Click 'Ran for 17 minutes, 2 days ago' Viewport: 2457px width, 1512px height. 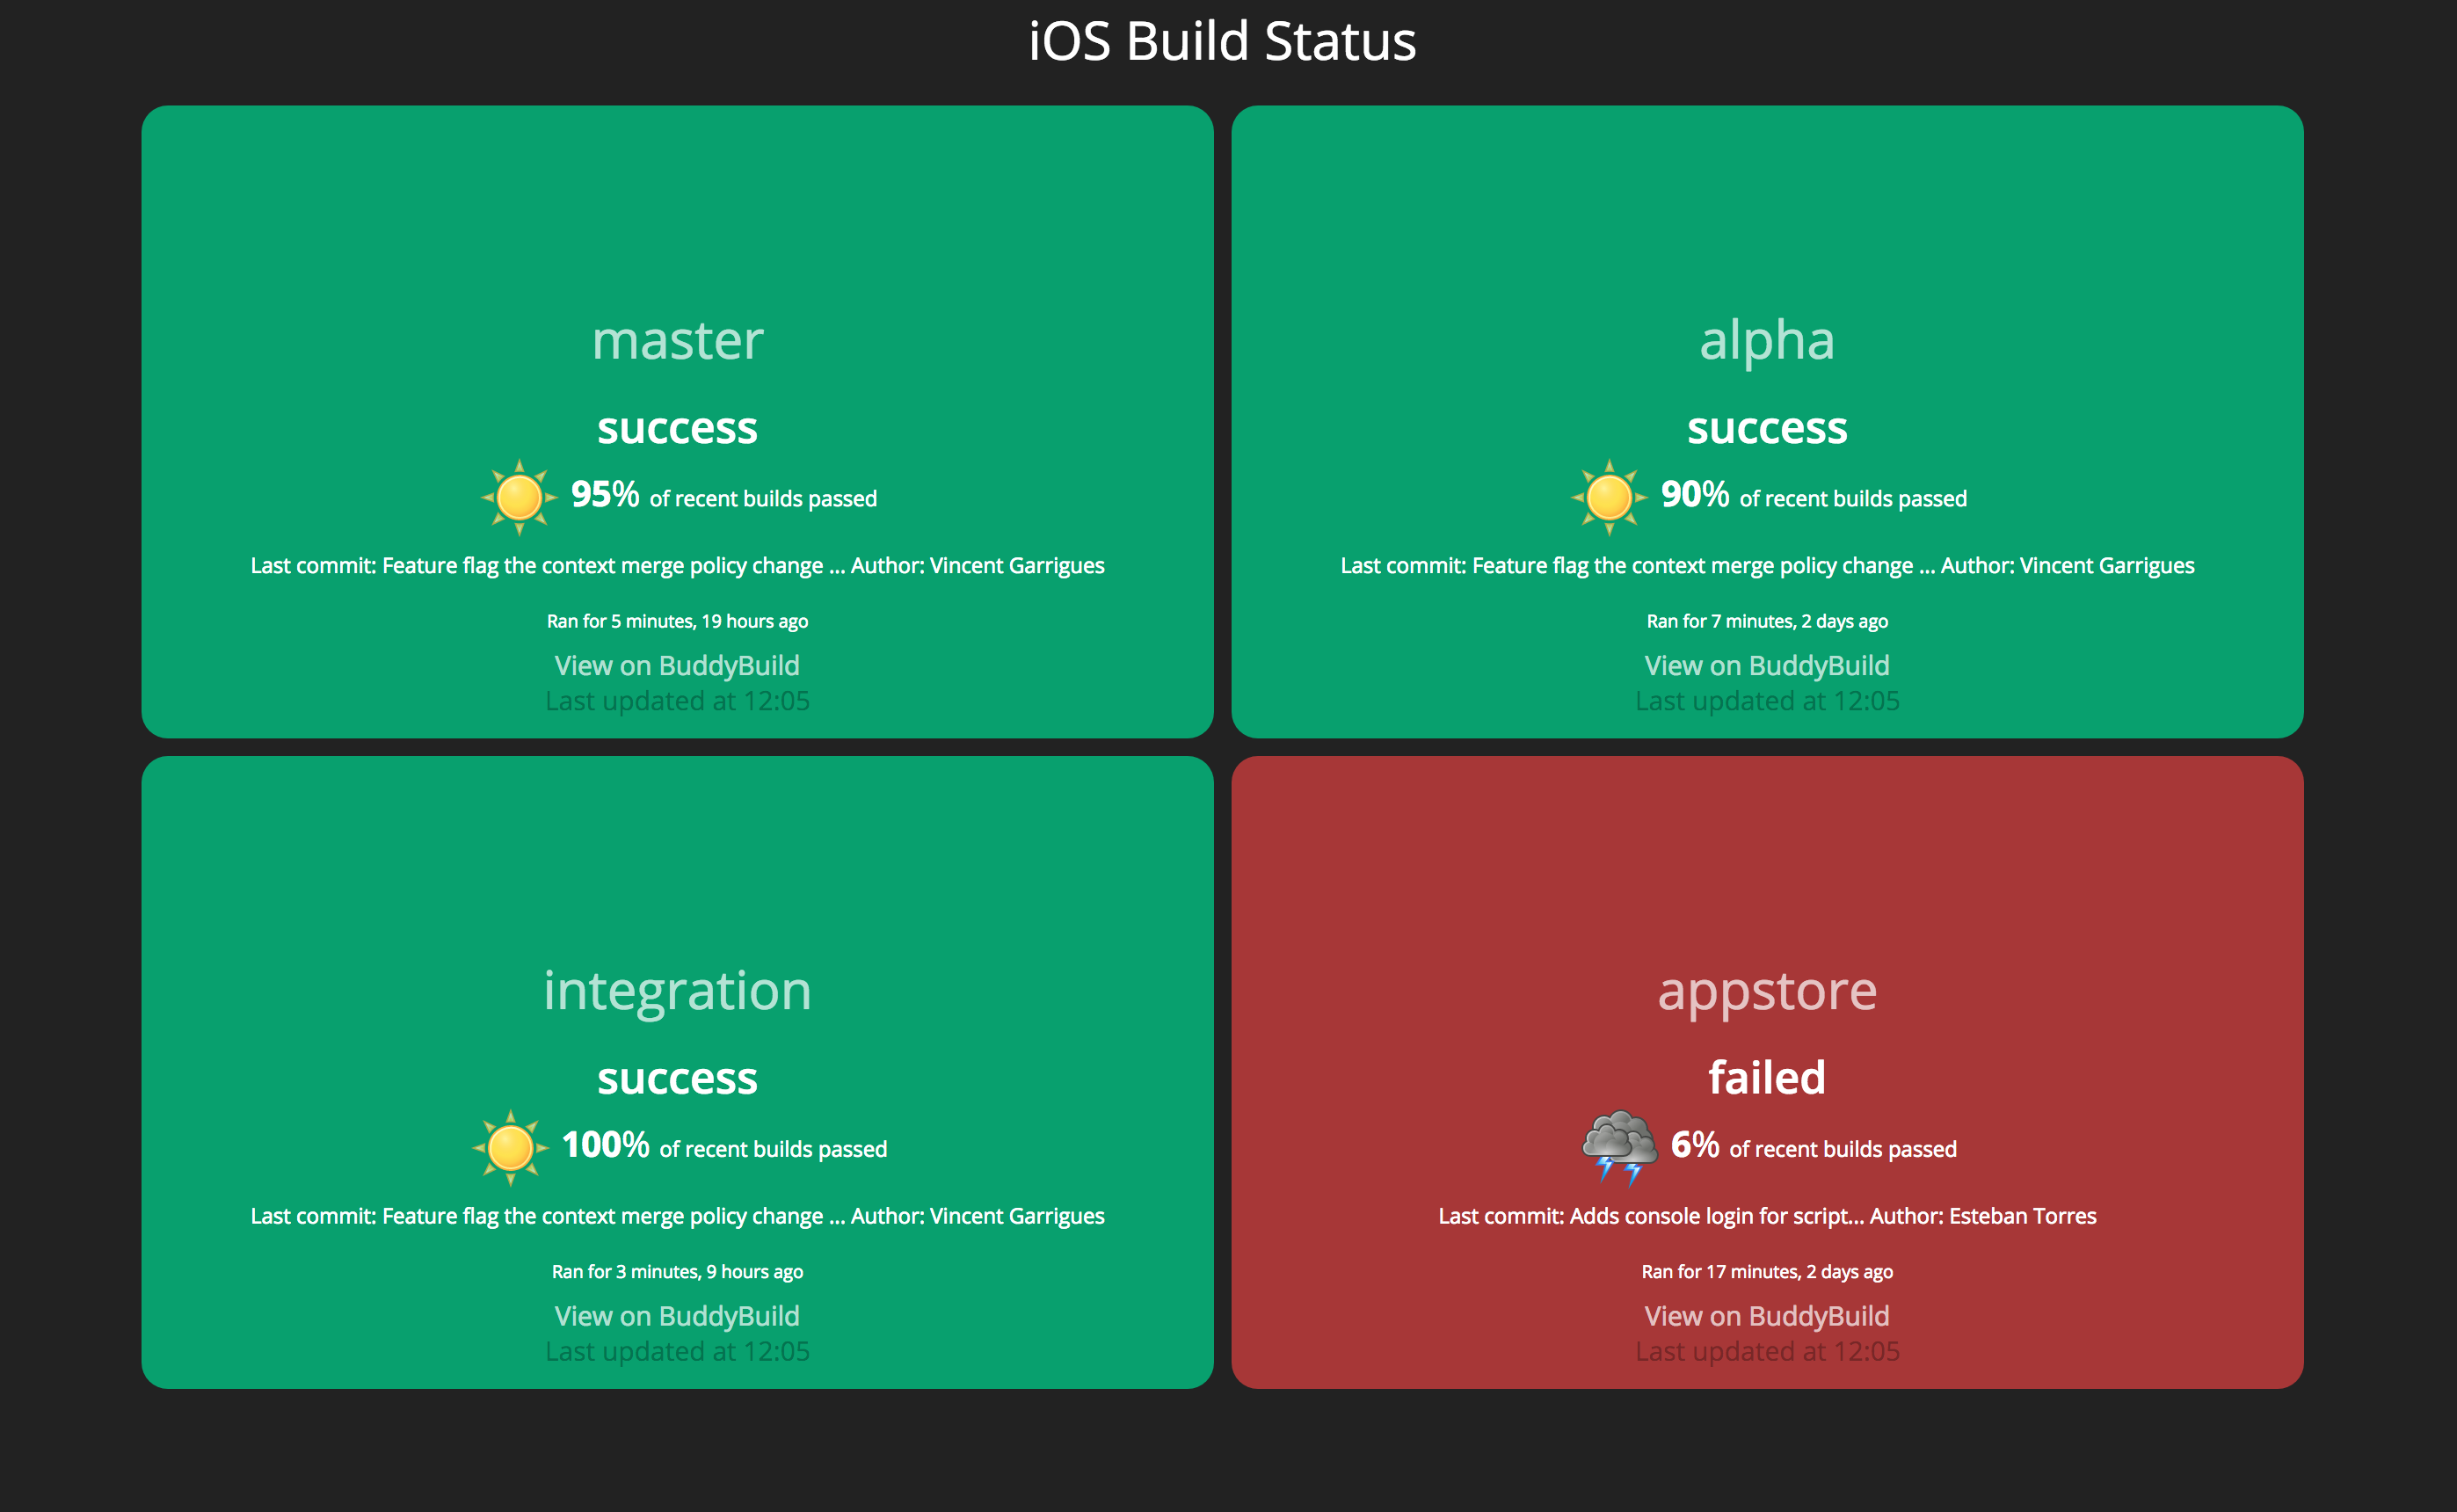click(x=1766, y=1271)
